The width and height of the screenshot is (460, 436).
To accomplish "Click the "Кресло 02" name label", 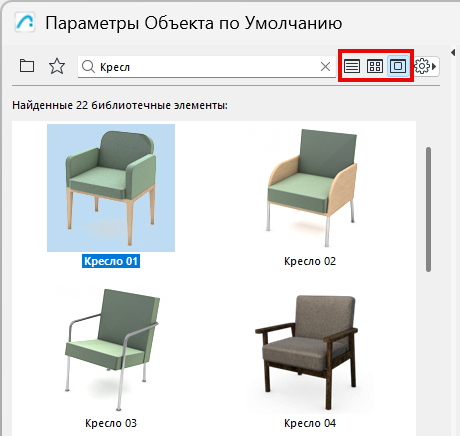I will coord(310,261).
